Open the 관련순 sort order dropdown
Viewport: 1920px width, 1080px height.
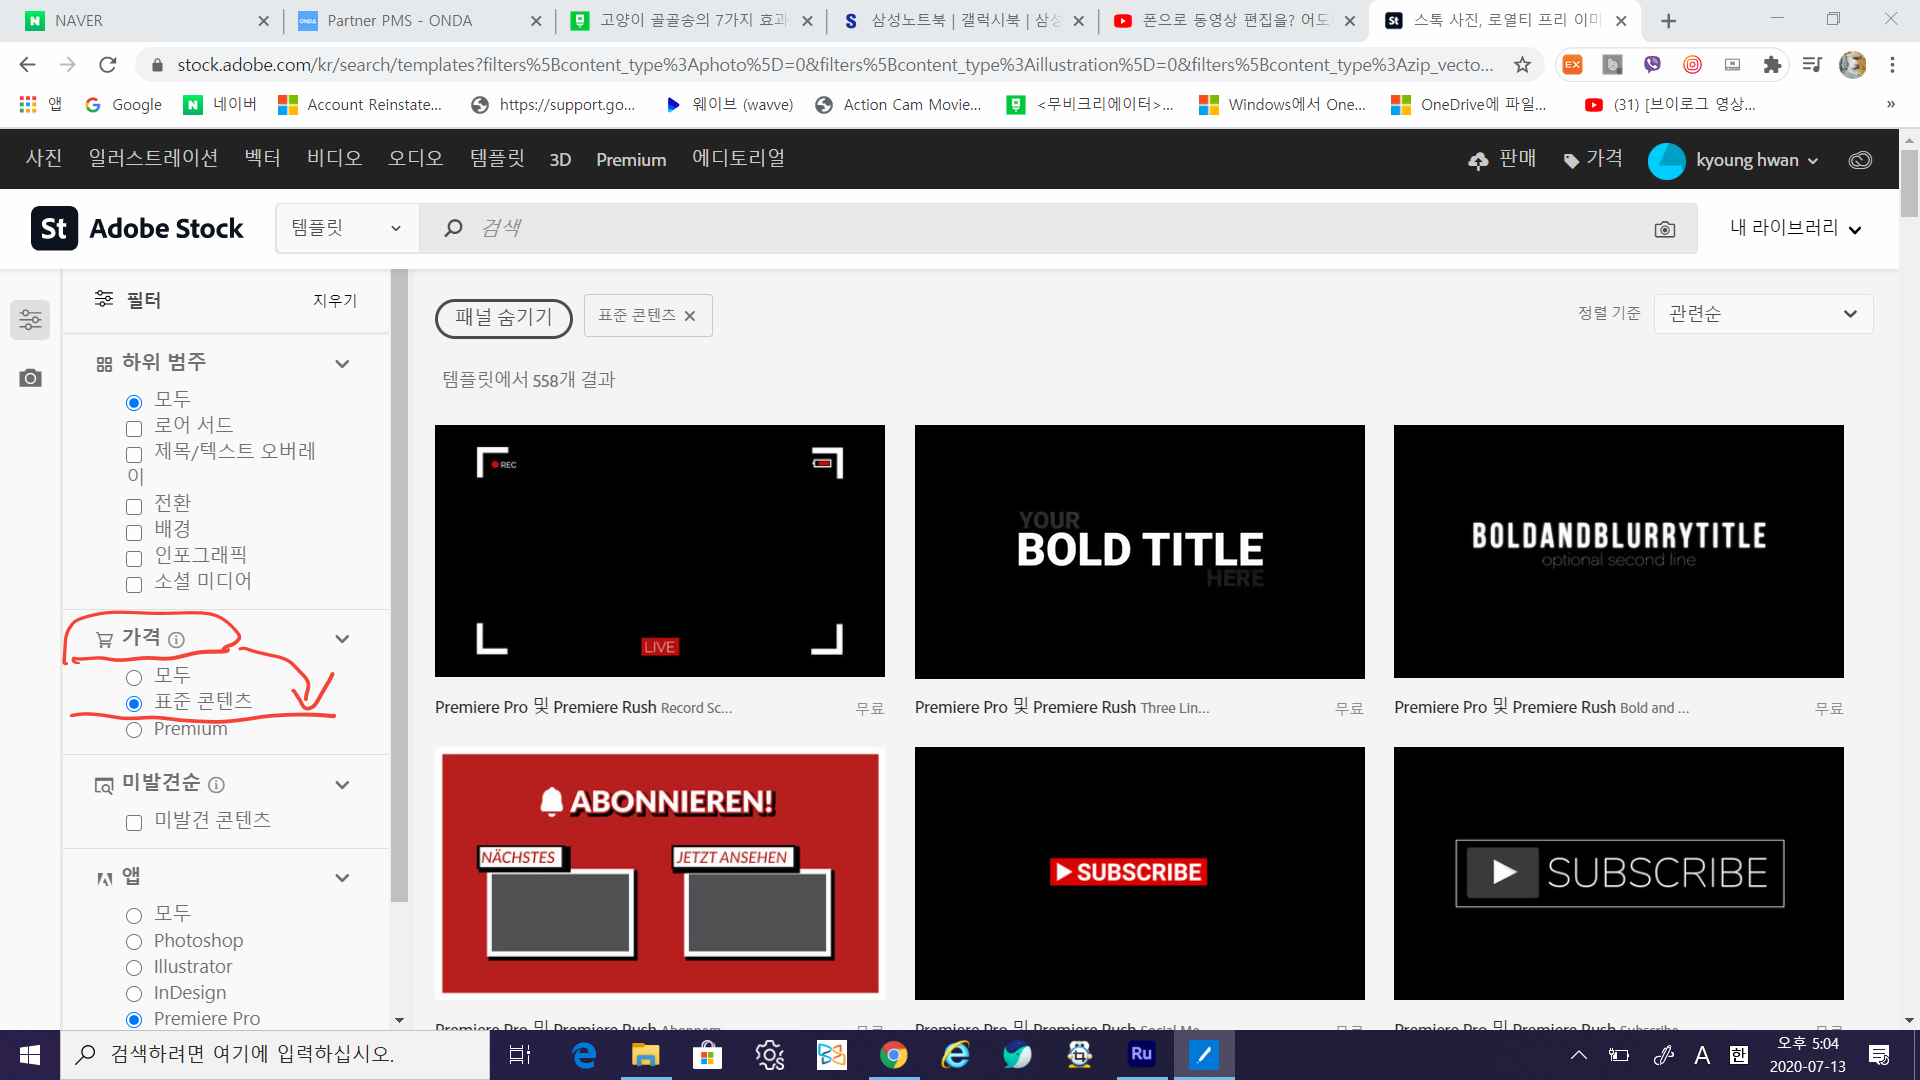(x=1763, y=314)
